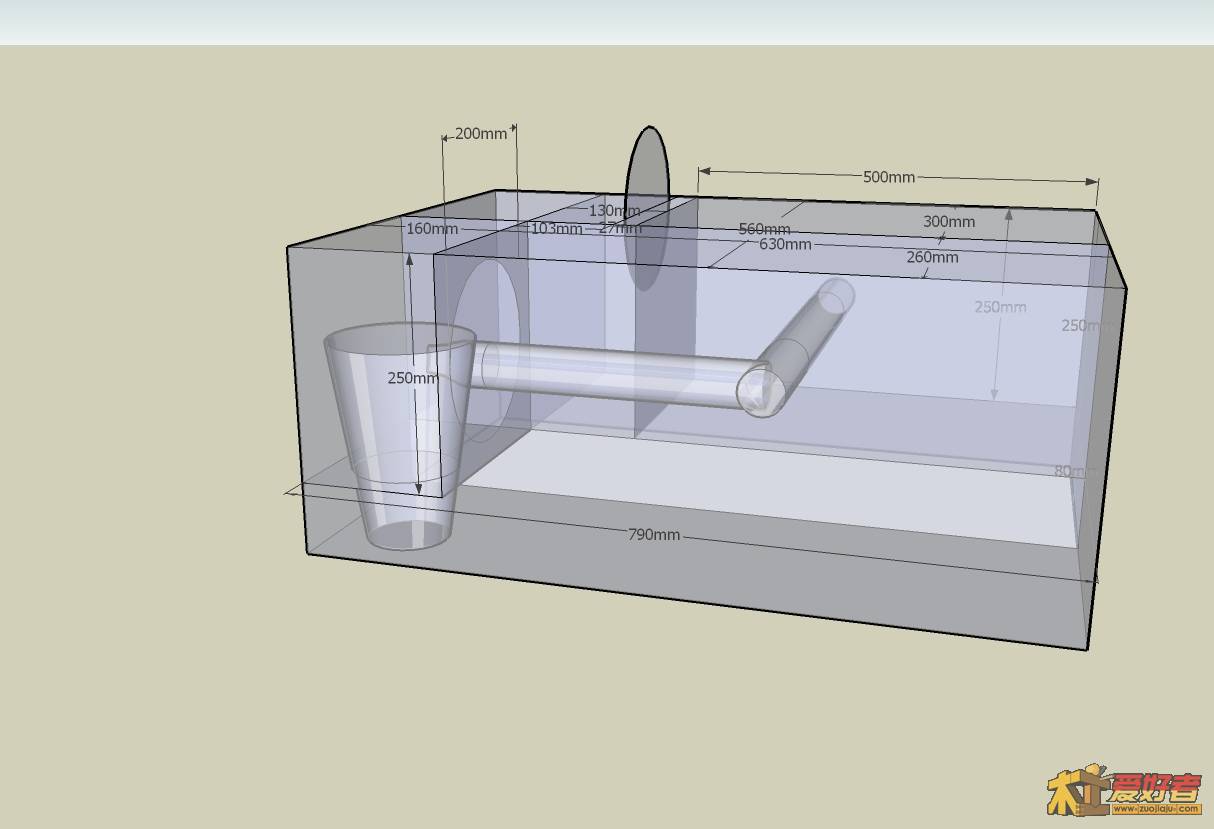Click the 260mm dimension label
1214x829 pixels.
pyautogui.click(x=932, y=257)
